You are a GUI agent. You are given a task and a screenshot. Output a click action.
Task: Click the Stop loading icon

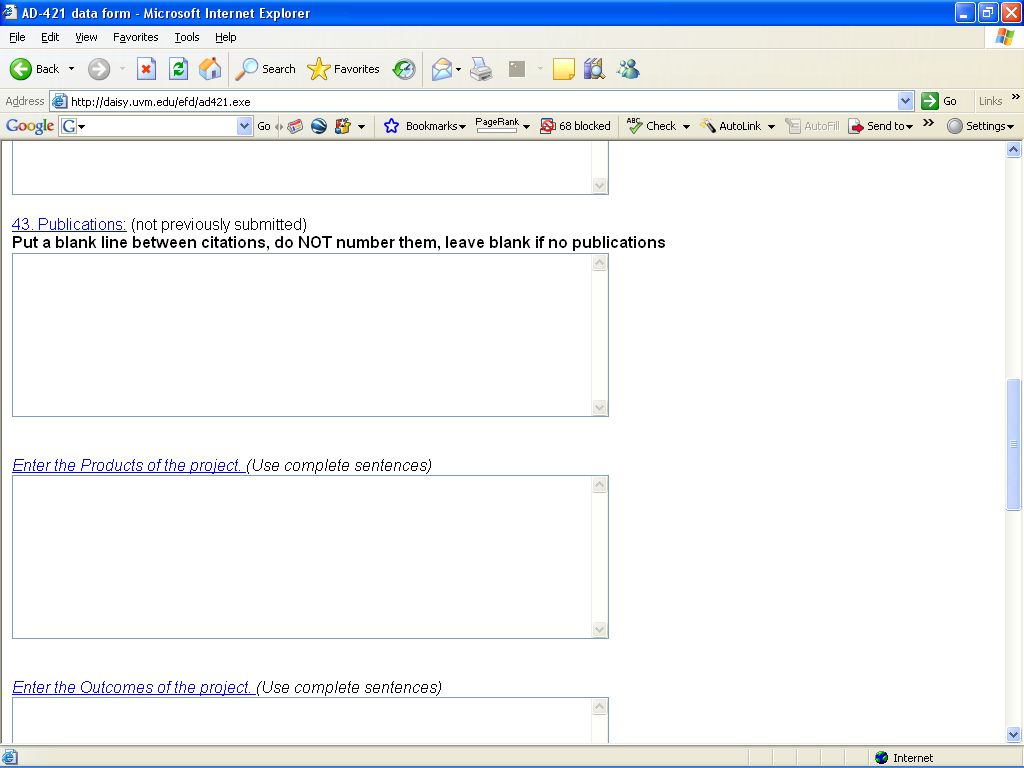tap(146, 69)
